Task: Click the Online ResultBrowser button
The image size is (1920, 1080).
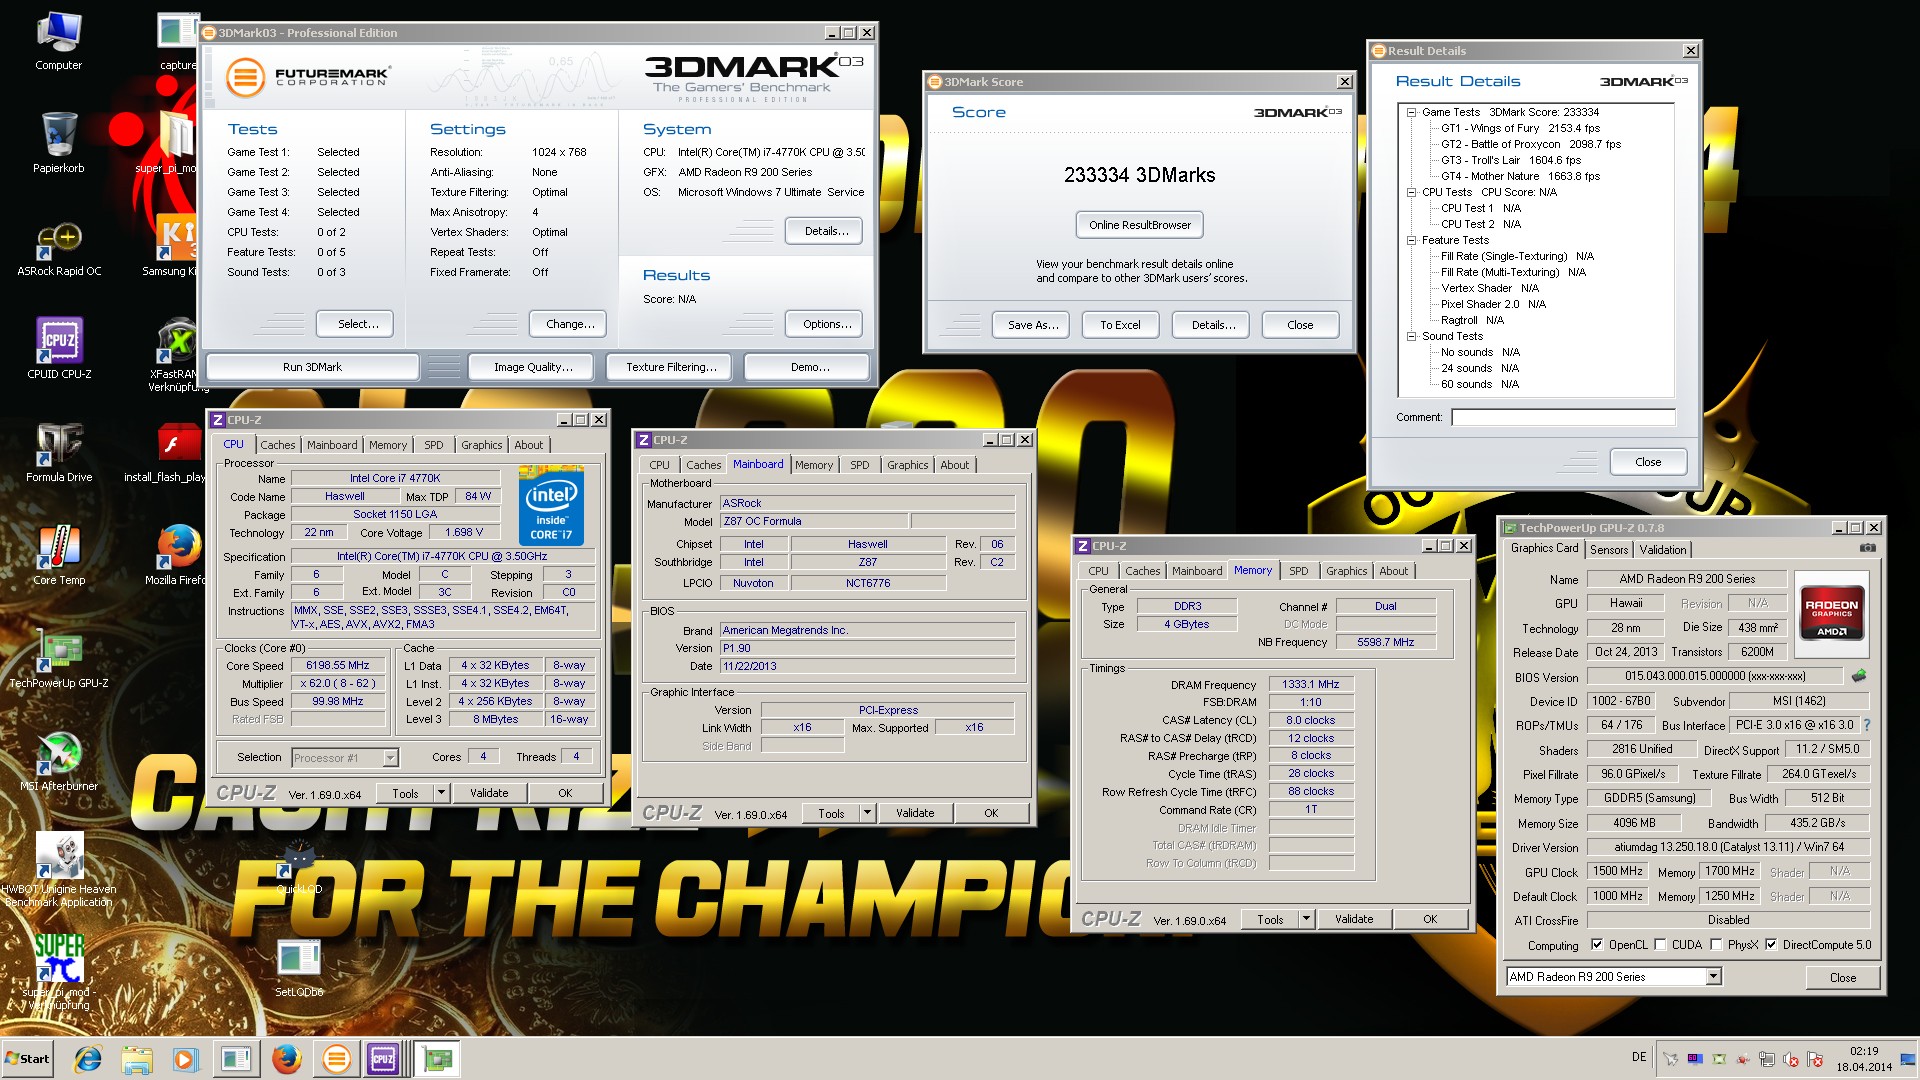Action: [x=1140, y=225]
